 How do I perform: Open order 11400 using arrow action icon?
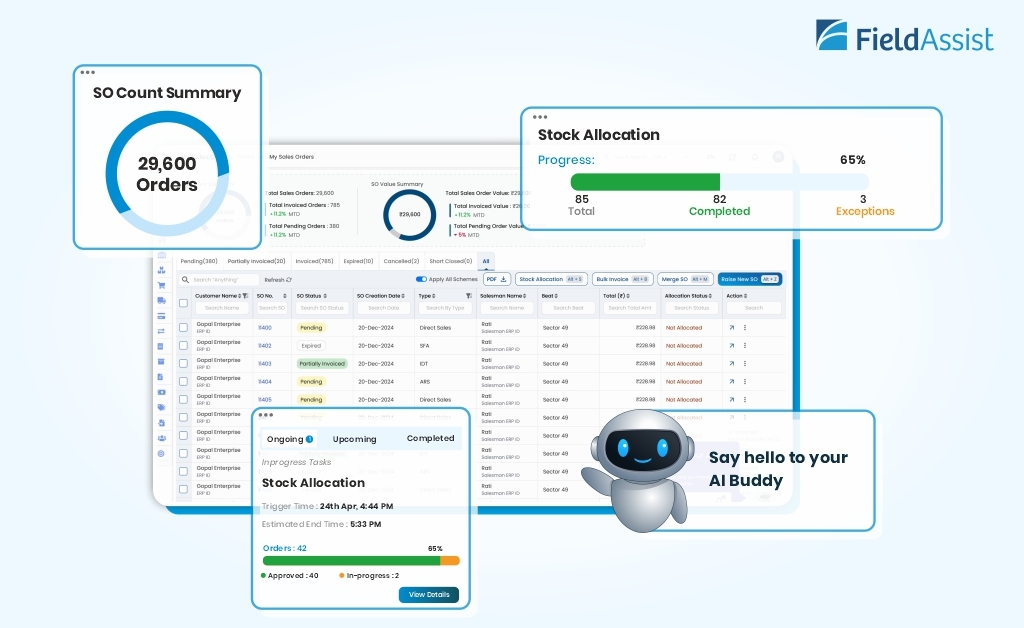(731, 328)
